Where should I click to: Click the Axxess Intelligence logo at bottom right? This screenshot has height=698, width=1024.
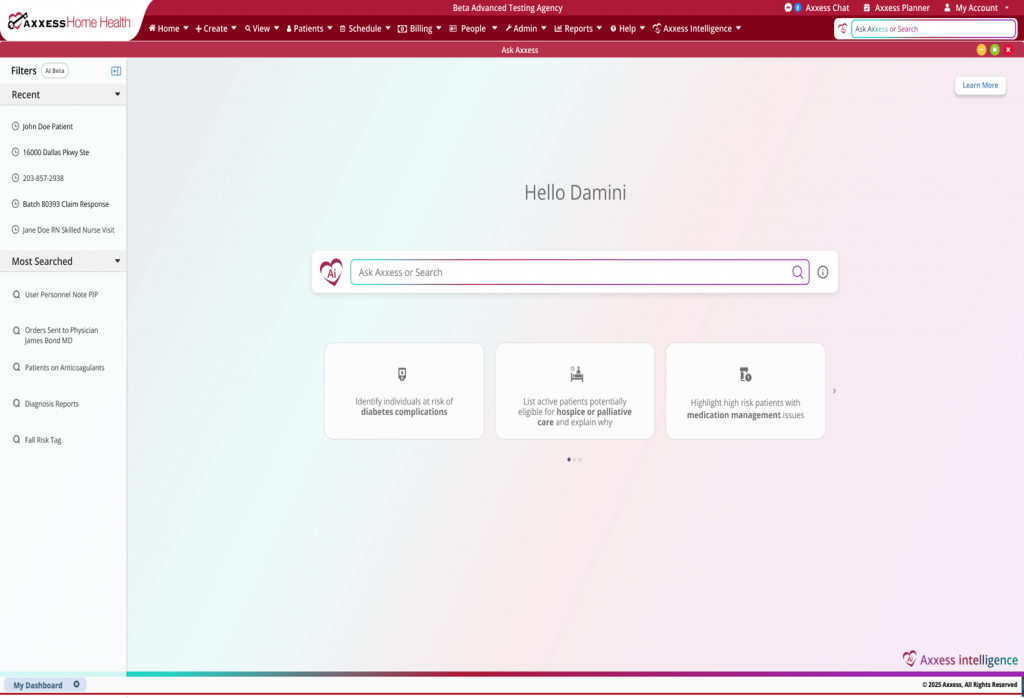pos(959,659)
